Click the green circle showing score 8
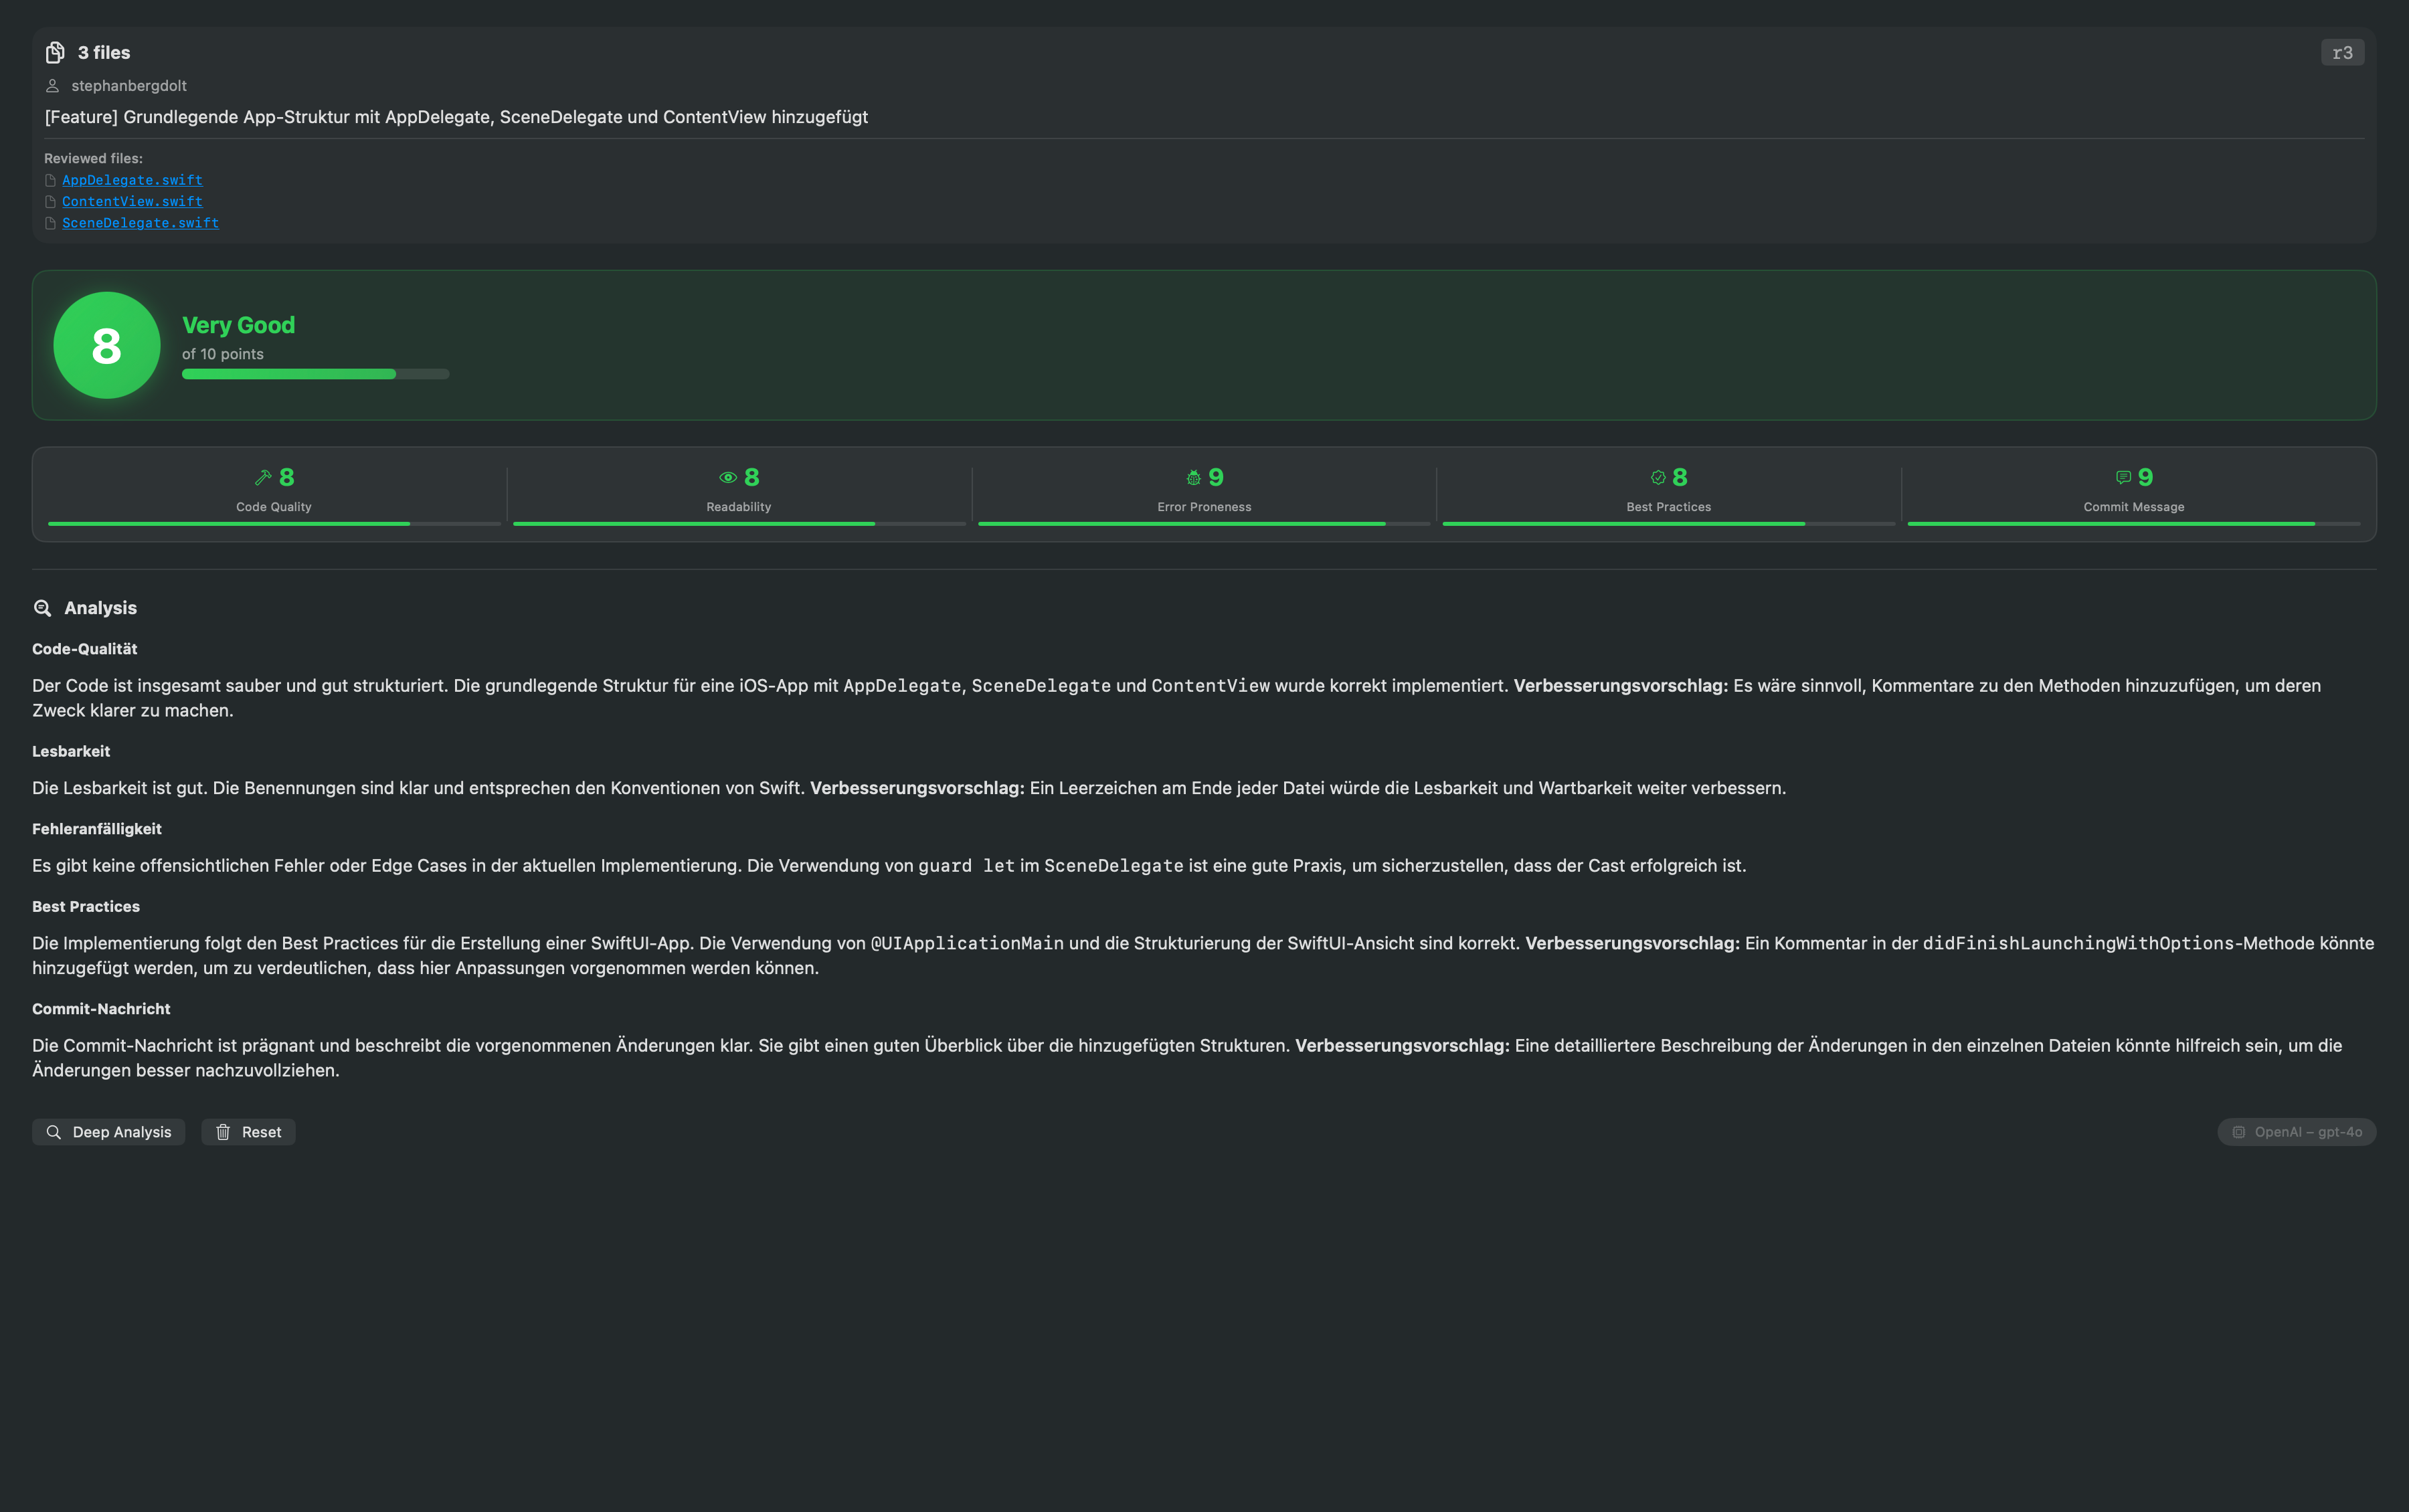The width and height of the screenshot is (2409, 1512). [106, 344]
